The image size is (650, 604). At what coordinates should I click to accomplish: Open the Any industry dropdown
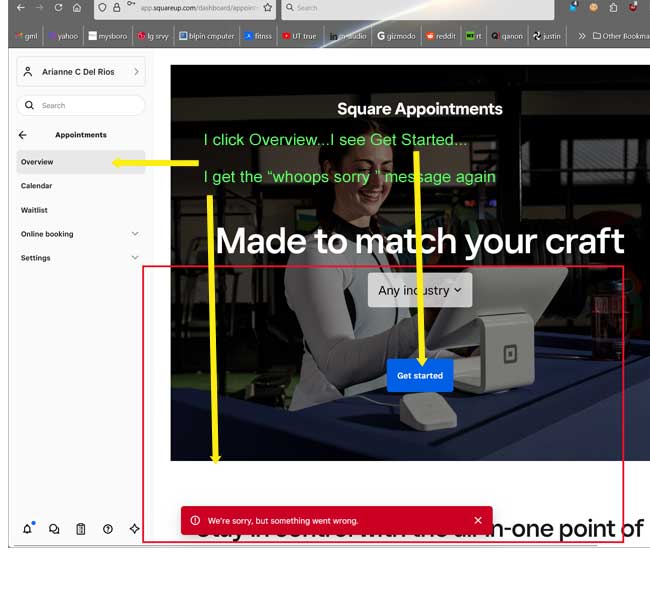click(x=420, y=290)
